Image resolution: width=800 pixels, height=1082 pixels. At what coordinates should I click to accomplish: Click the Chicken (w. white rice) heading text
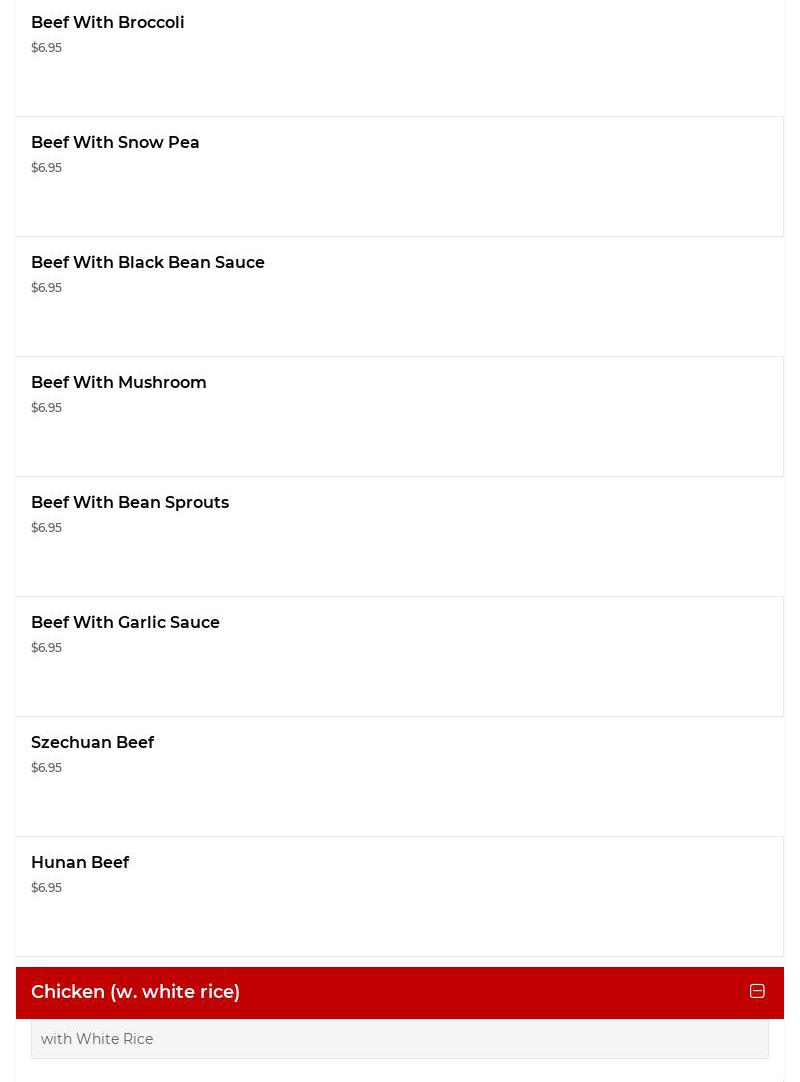pyautogui.click(x=135, y=992)
